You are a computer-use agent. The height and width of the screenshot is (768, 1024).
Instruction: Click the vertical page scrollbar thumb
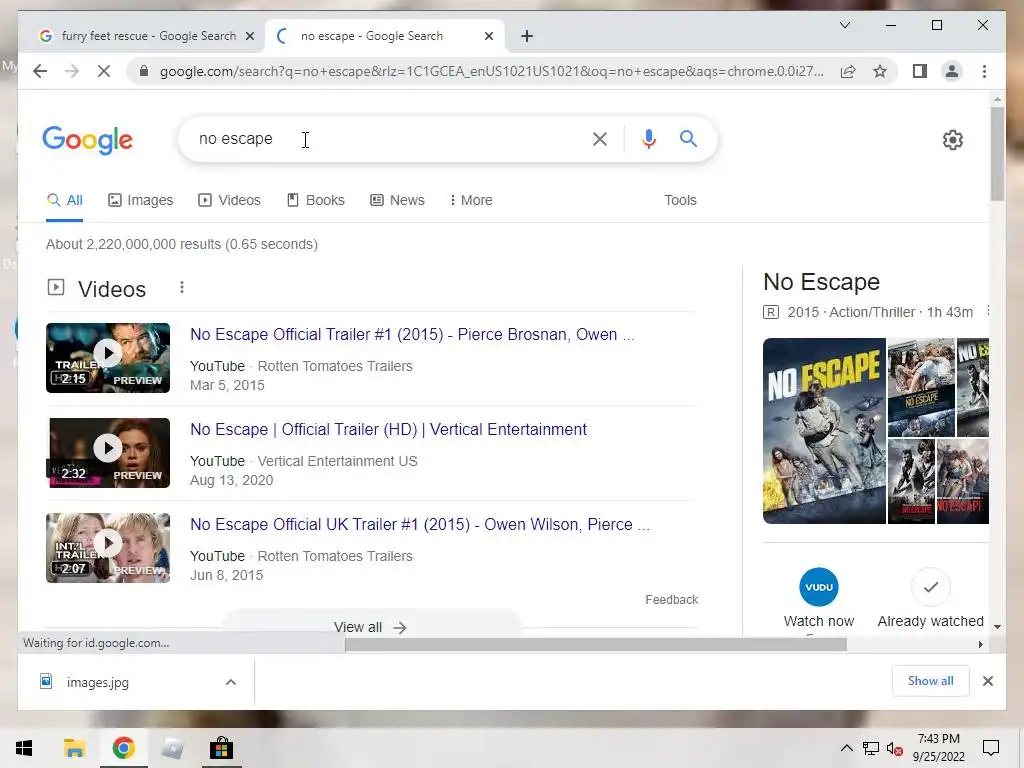pyautogui.click(x=997, y=154)
